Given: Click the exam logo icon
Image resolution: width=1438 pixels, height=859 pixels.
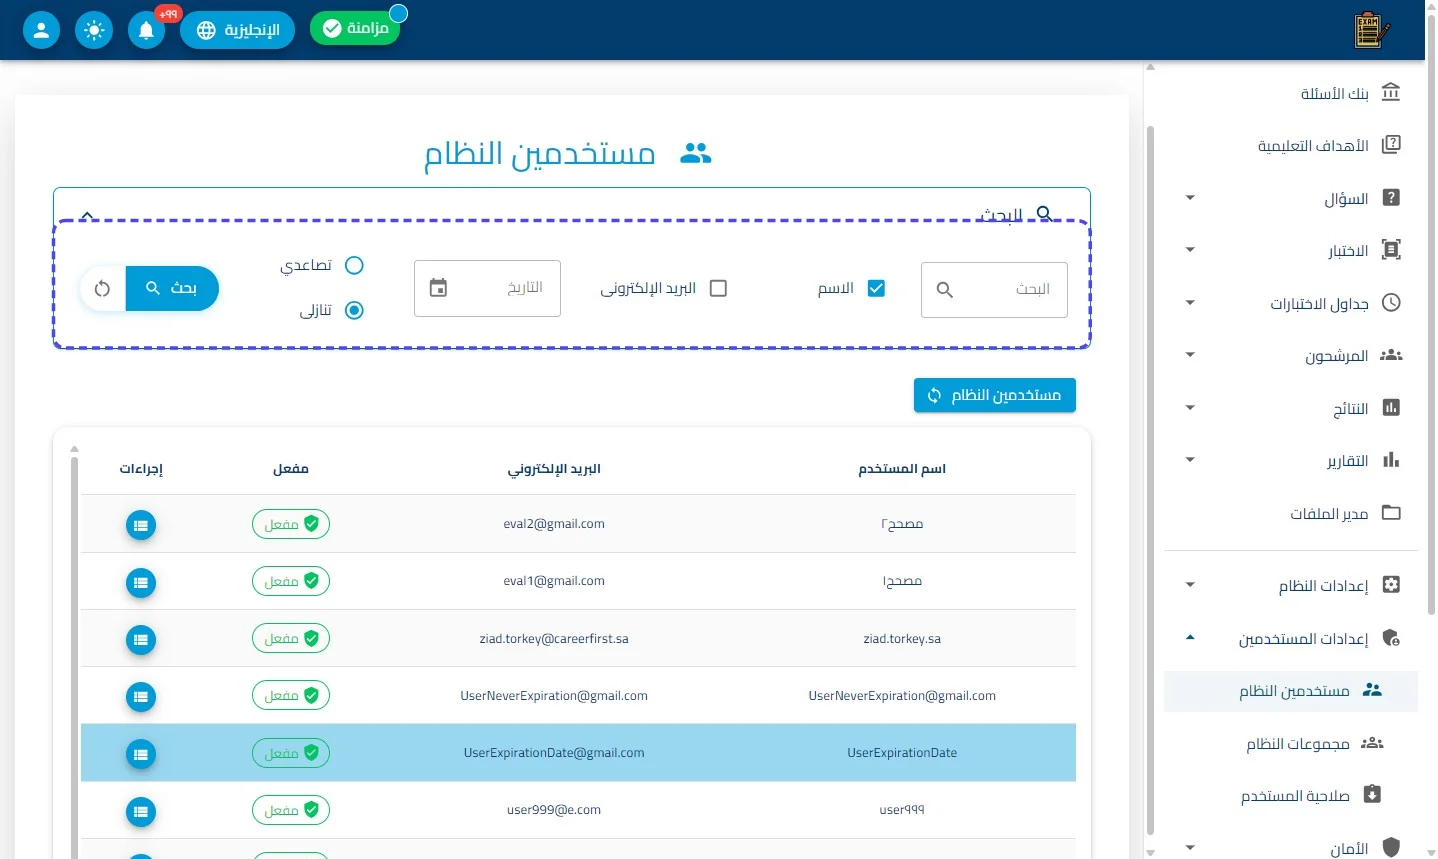Looking at the screenshot, I should (1371, 30).
